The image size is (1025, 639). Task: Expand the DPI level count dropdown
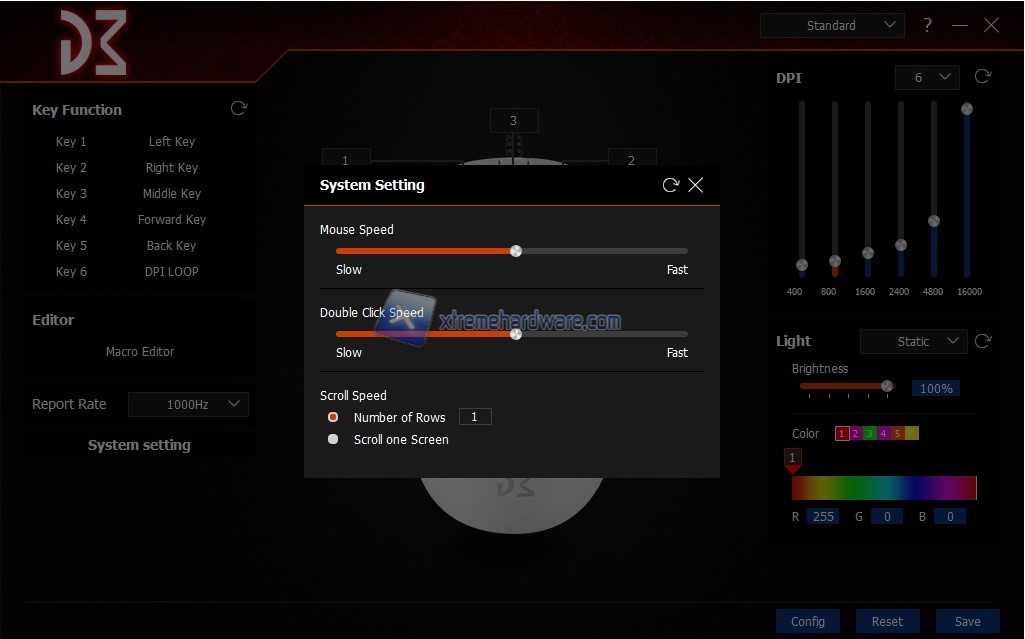(x=927, y=77)
